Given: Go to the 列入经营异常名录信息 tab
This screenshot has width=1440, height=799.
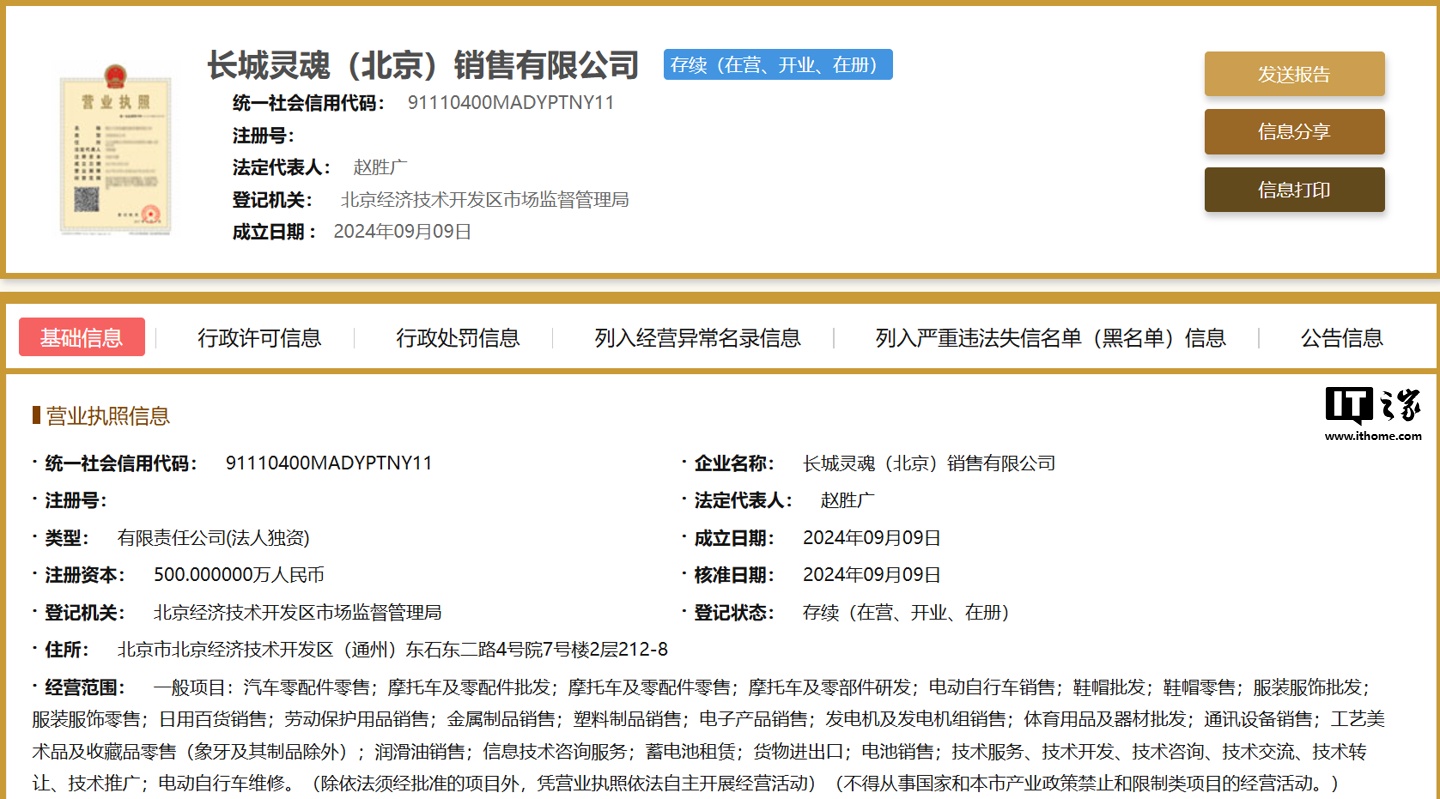Looking at the screenshot, I should click(697, 338).
